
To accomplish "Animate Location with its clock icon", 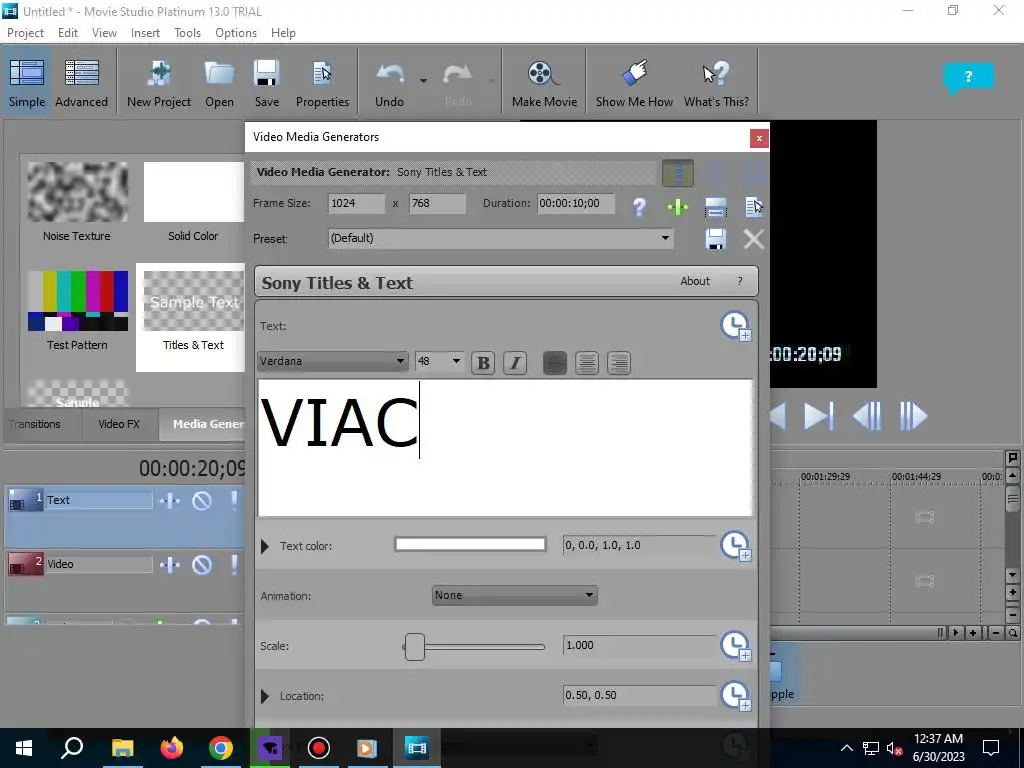I will (735, 696).
